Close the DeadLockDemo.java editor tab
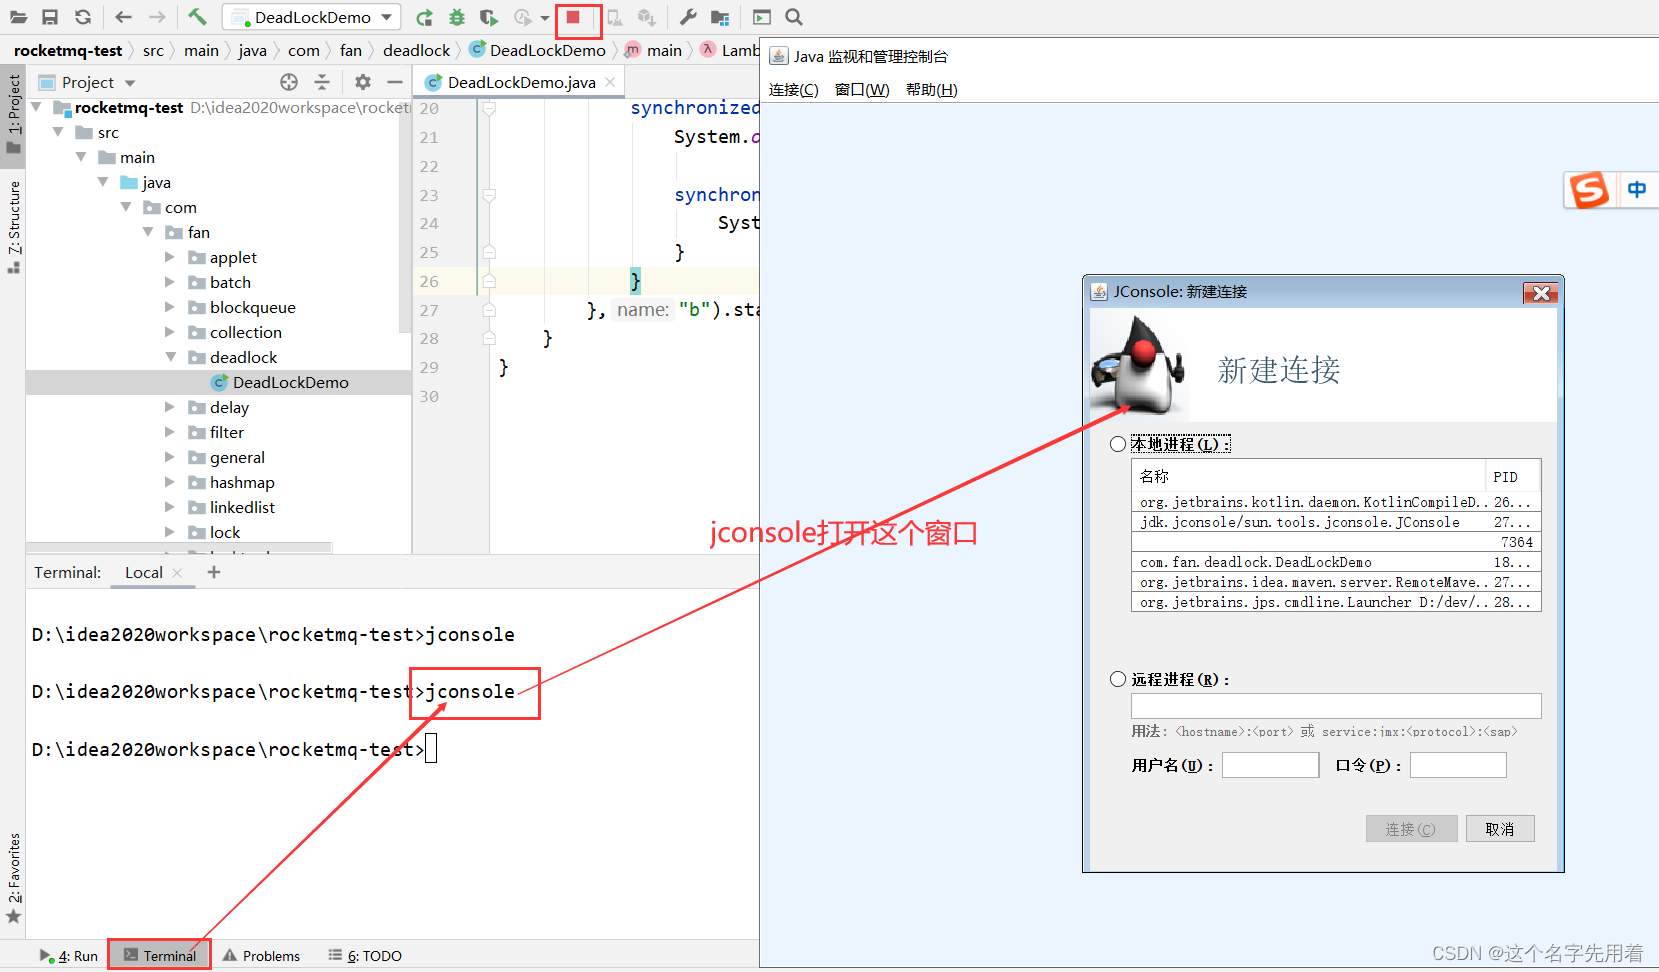Viewport: 1659px width, 972px height. click(610, 82)
